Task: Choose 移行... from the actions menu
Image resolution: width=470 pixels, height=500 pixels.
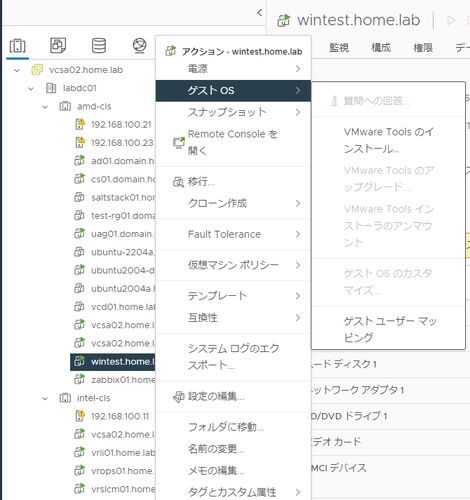Action: [x=233, y=182]
